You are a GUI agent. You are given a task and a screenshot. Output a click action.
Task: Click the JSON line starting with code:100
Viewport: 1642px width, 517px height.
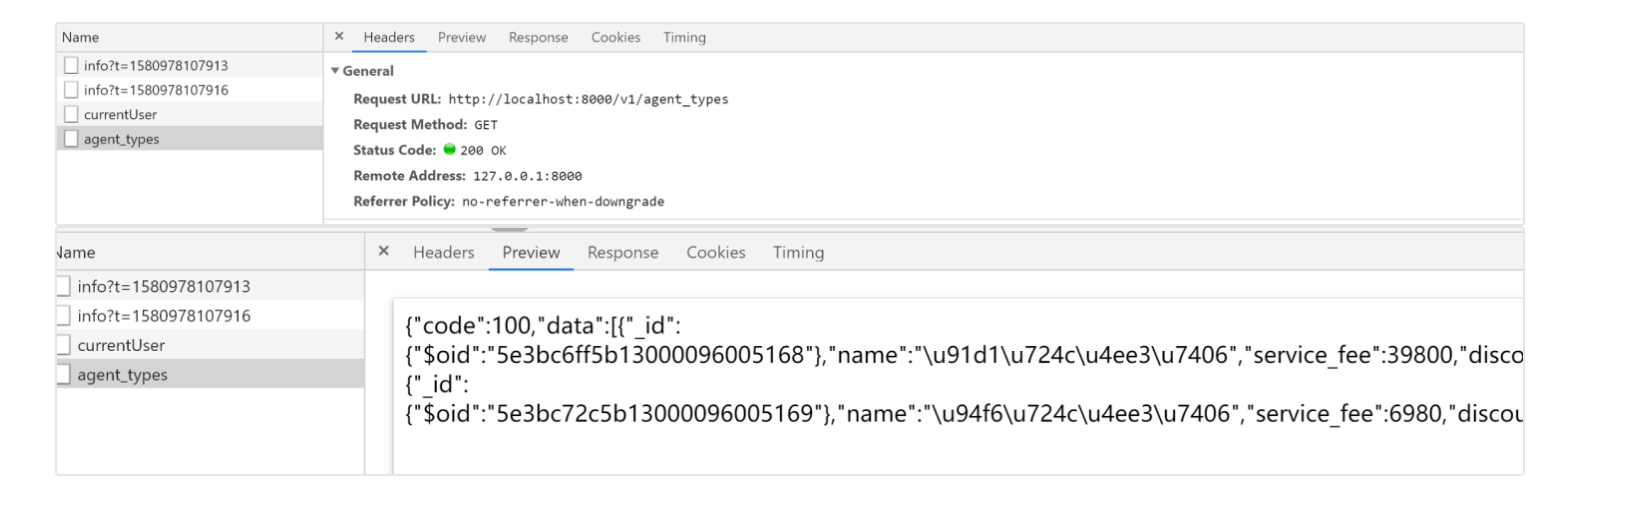point(543,326)
